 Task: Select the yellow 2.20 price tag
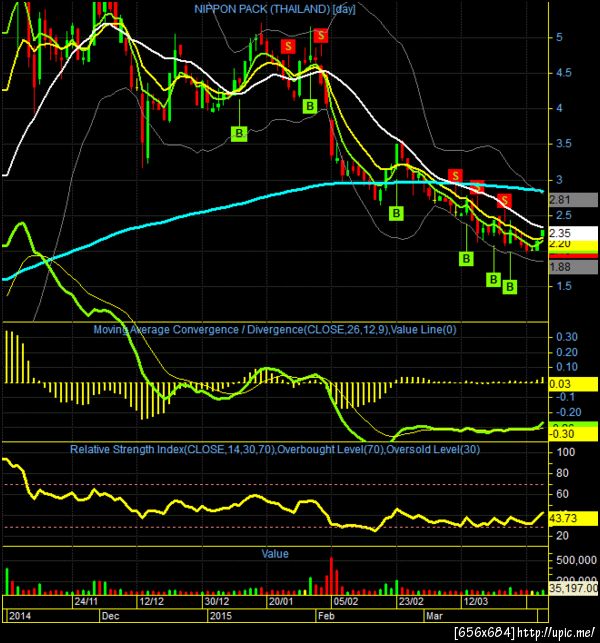click(573, 245)
